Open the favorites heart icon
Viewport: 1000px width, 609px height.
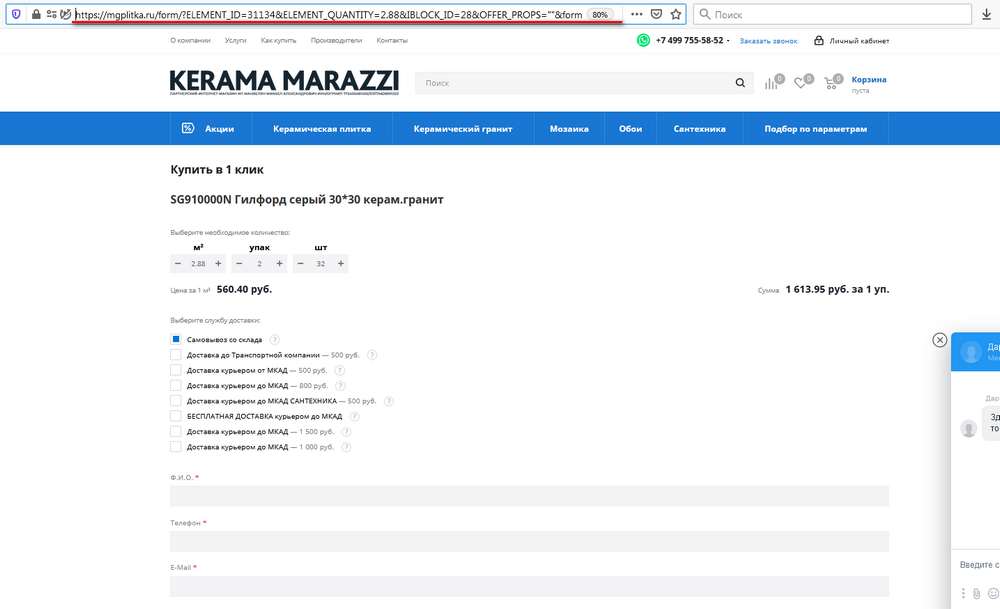tap(800, 83)
